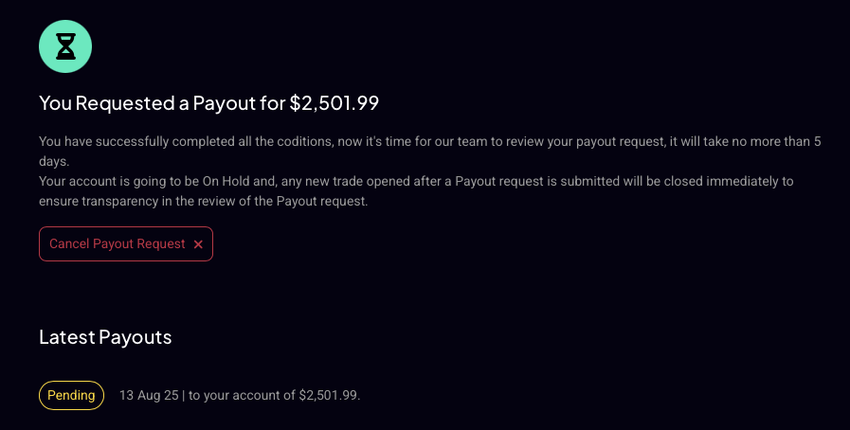This screenshot has height=430, width=850.
Task: Click the green hourglass status icon
Action: tap(65, 46)
